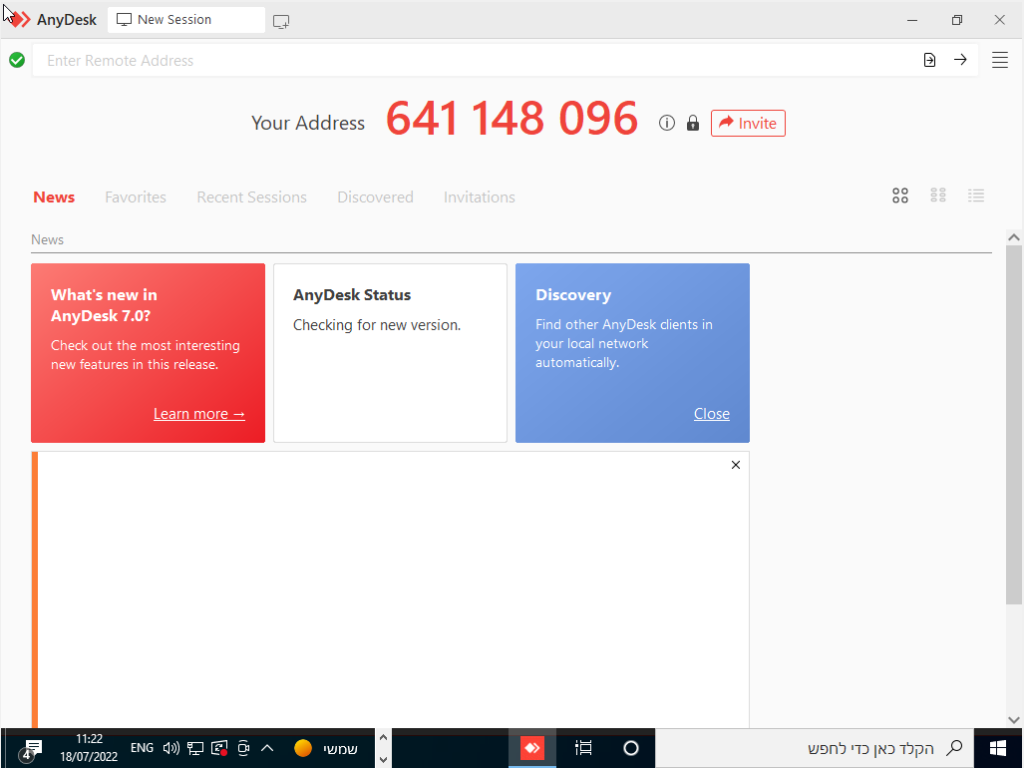Click the connect arrow icon

coord(960,60)
